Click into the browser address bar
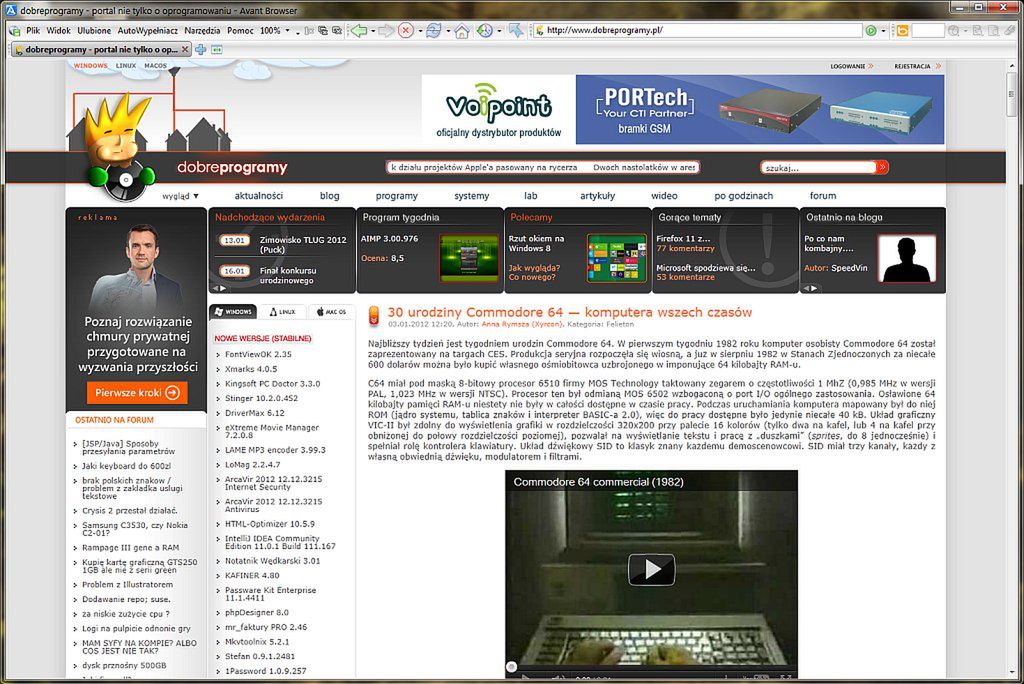 tap(697, 30)
